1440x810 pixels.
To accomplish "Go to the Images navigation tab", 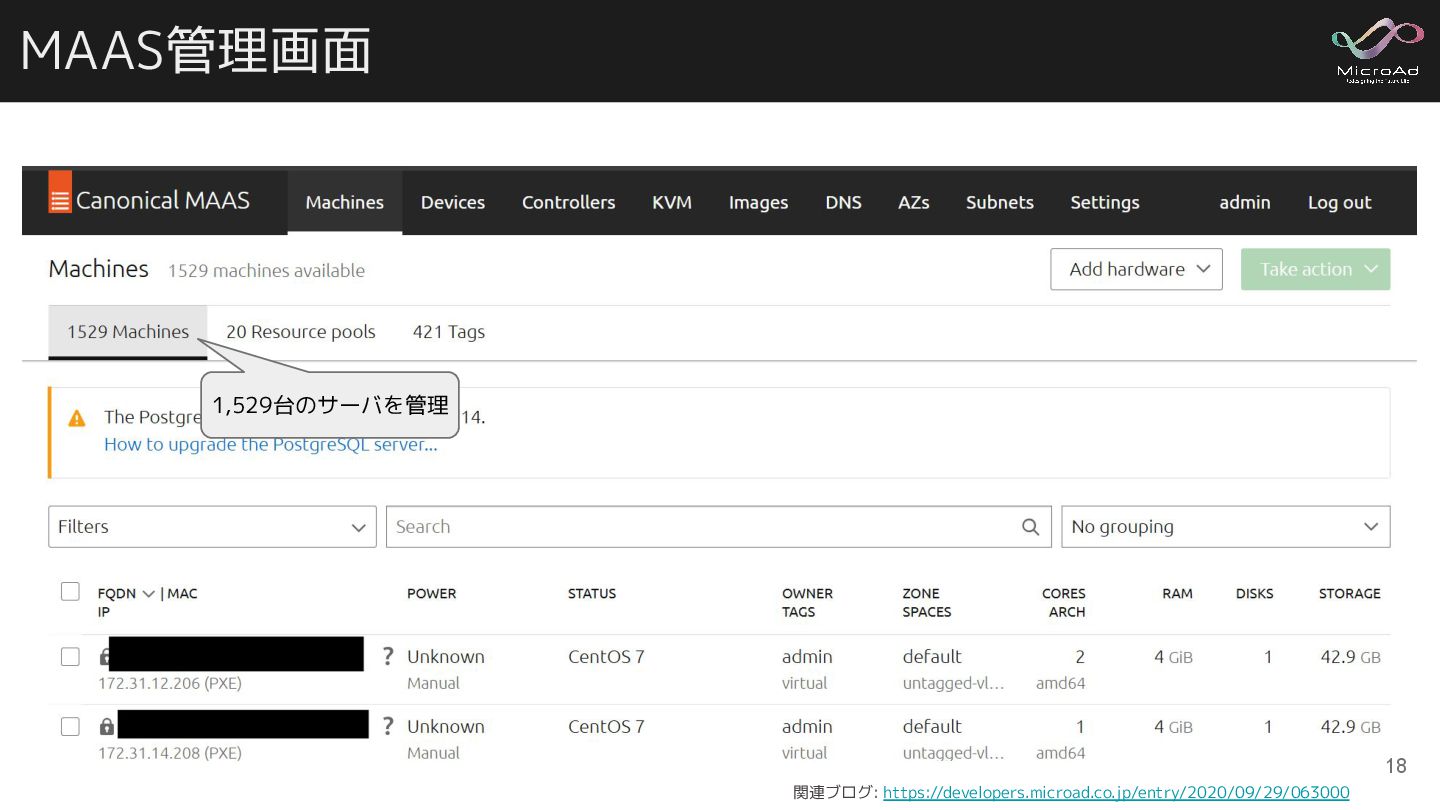I will [758, 202].
